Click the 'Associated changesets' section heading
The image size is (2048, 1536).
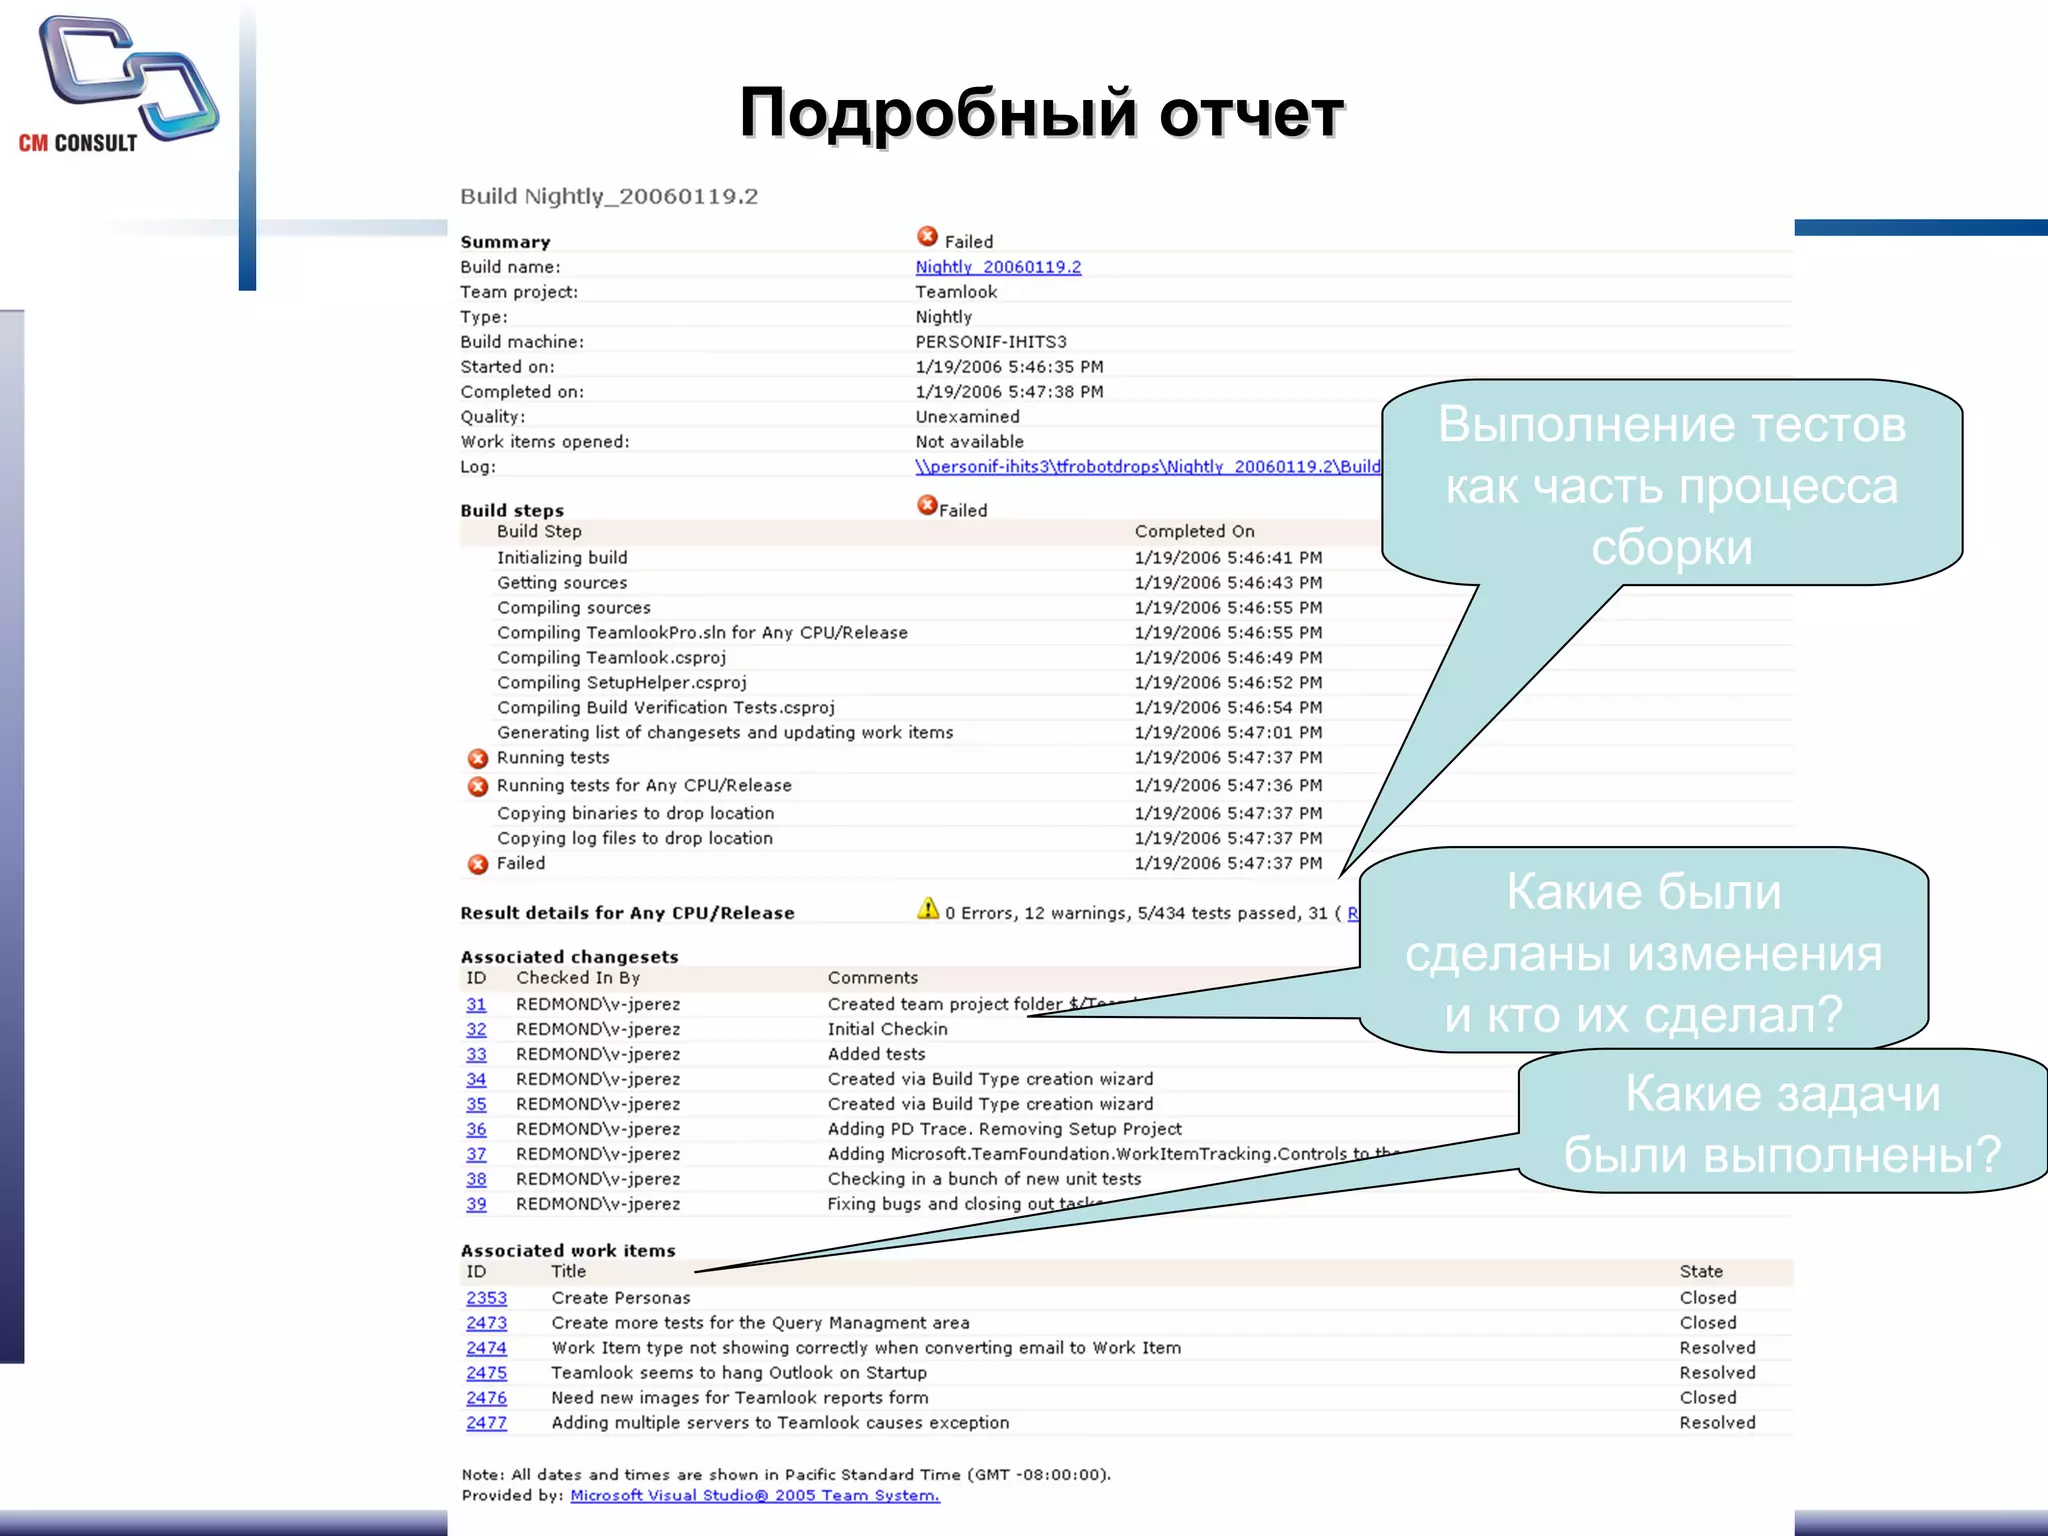[569, 957]
